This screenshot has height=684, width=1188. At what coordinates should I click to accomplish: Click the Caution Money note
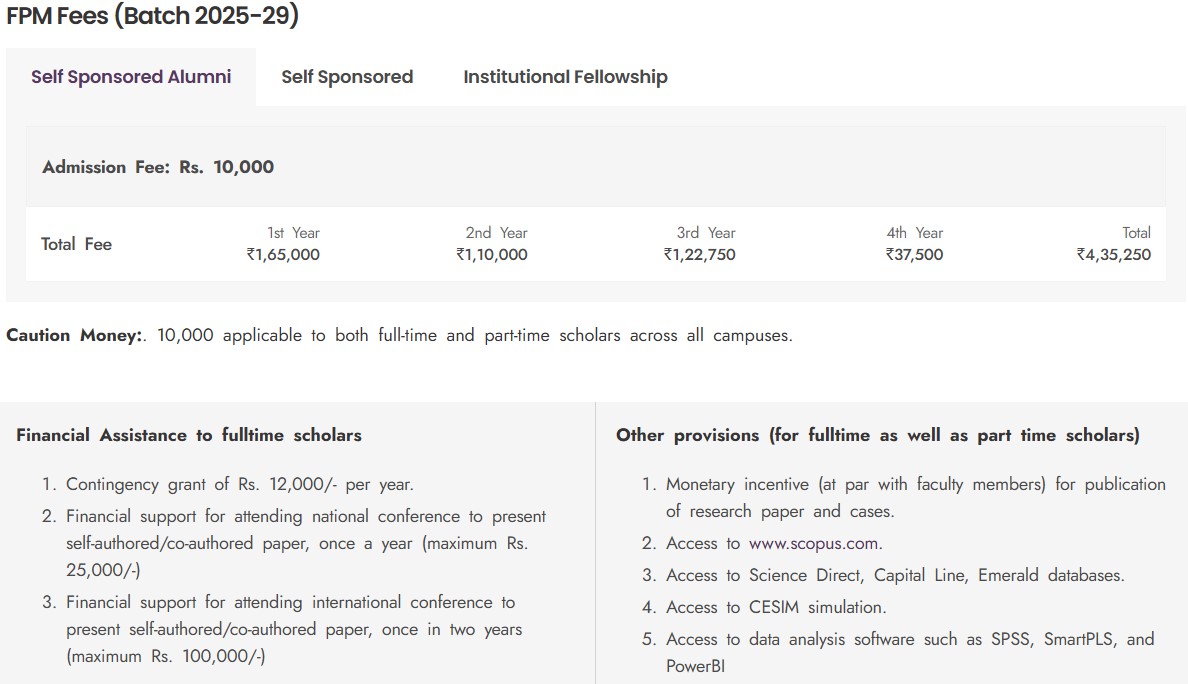coord(399,335)
